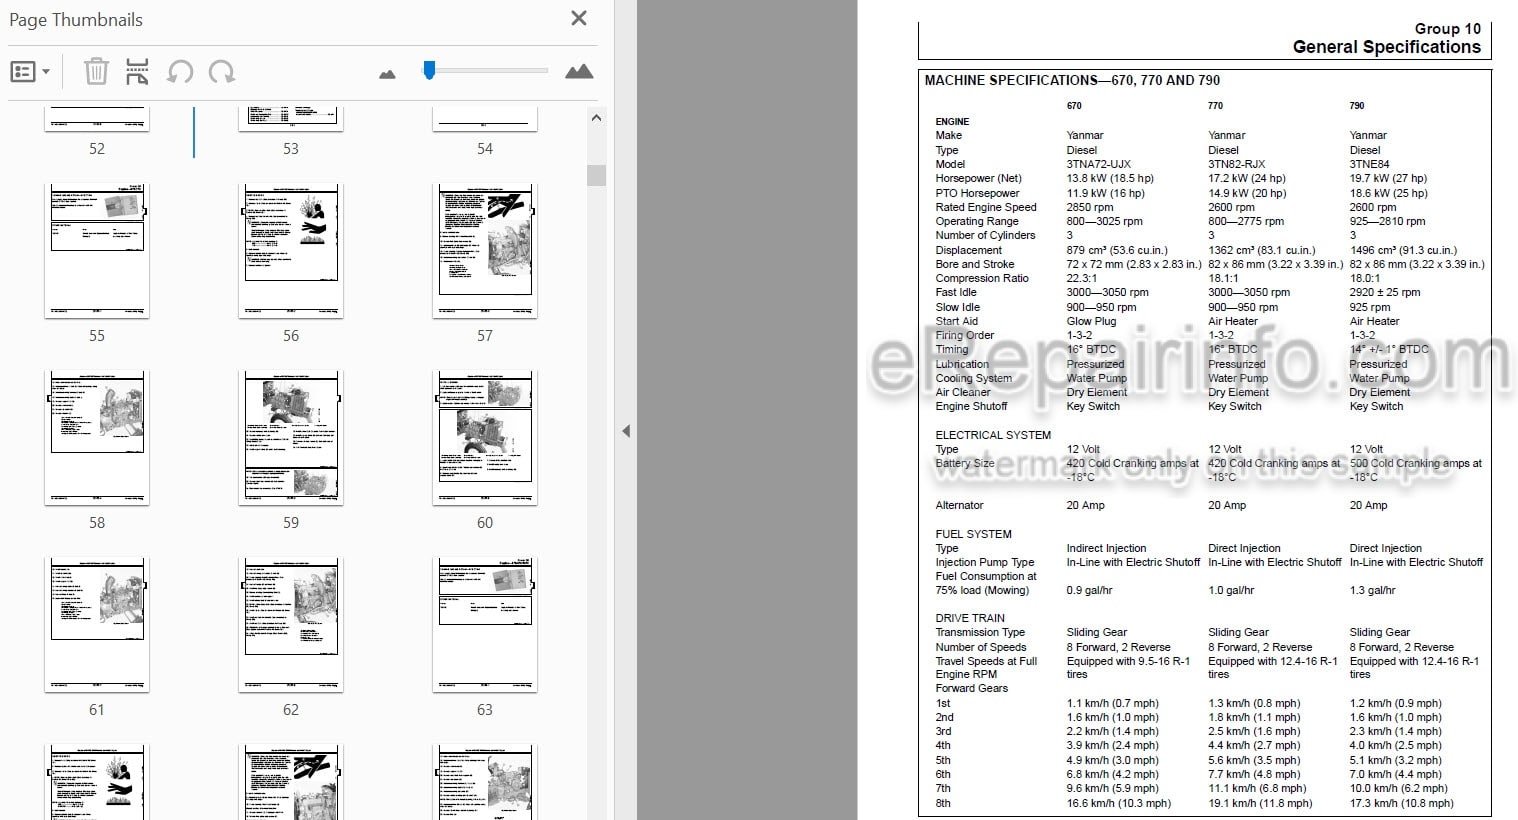Click the 'ENGINE' section label
Viewport: 1518px width, 820px height.
[952, 121]
